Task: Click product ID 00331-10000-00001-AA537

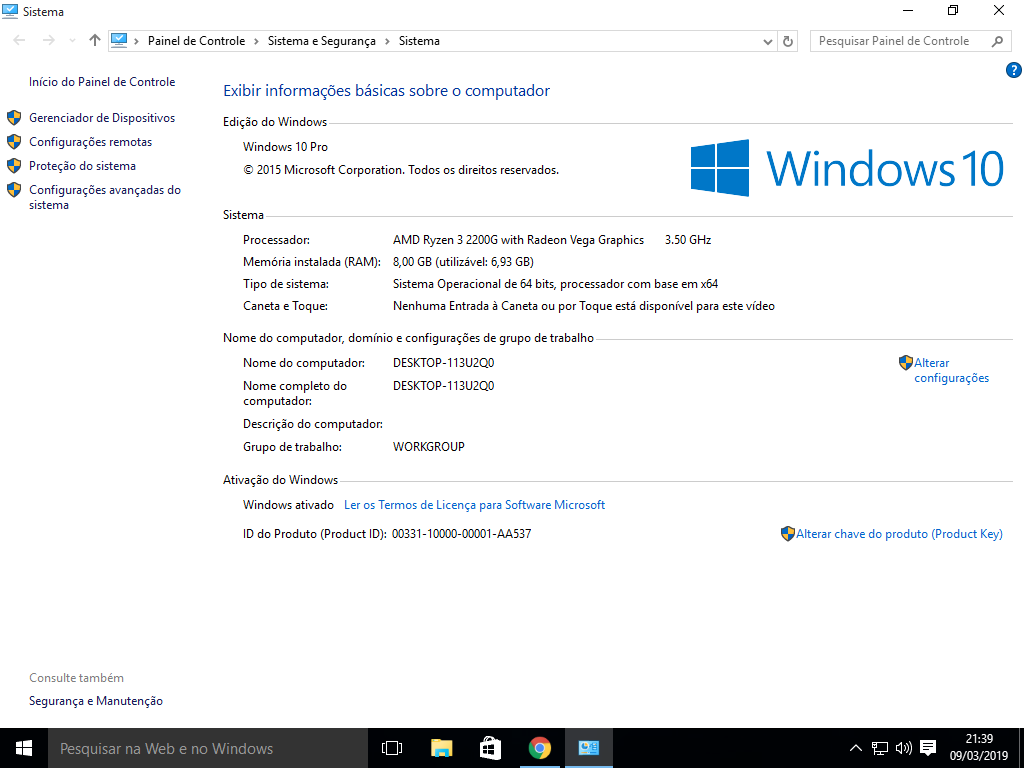Action: click(462, 534)
